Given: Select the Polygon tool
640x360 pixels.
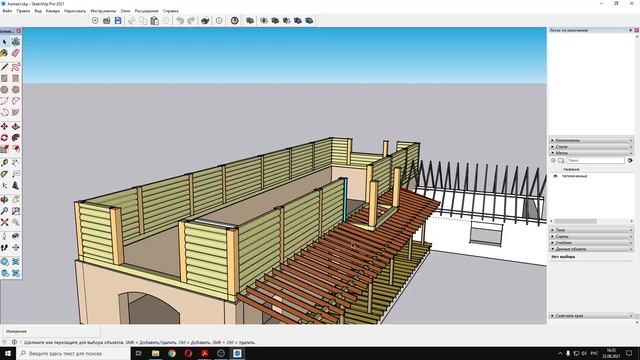Looking at the screenshot, I should (16, 90).
